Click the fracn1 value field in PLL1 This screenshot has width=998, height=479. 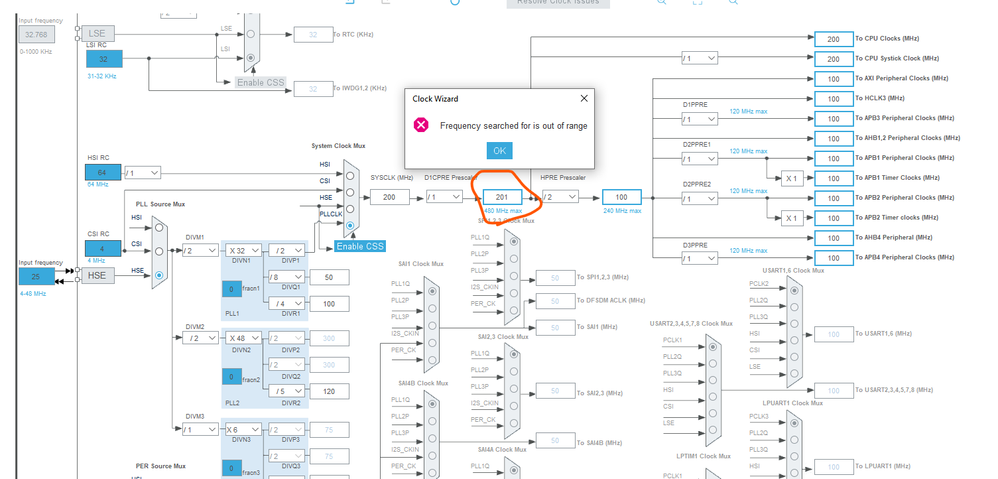tap(232, 289)
